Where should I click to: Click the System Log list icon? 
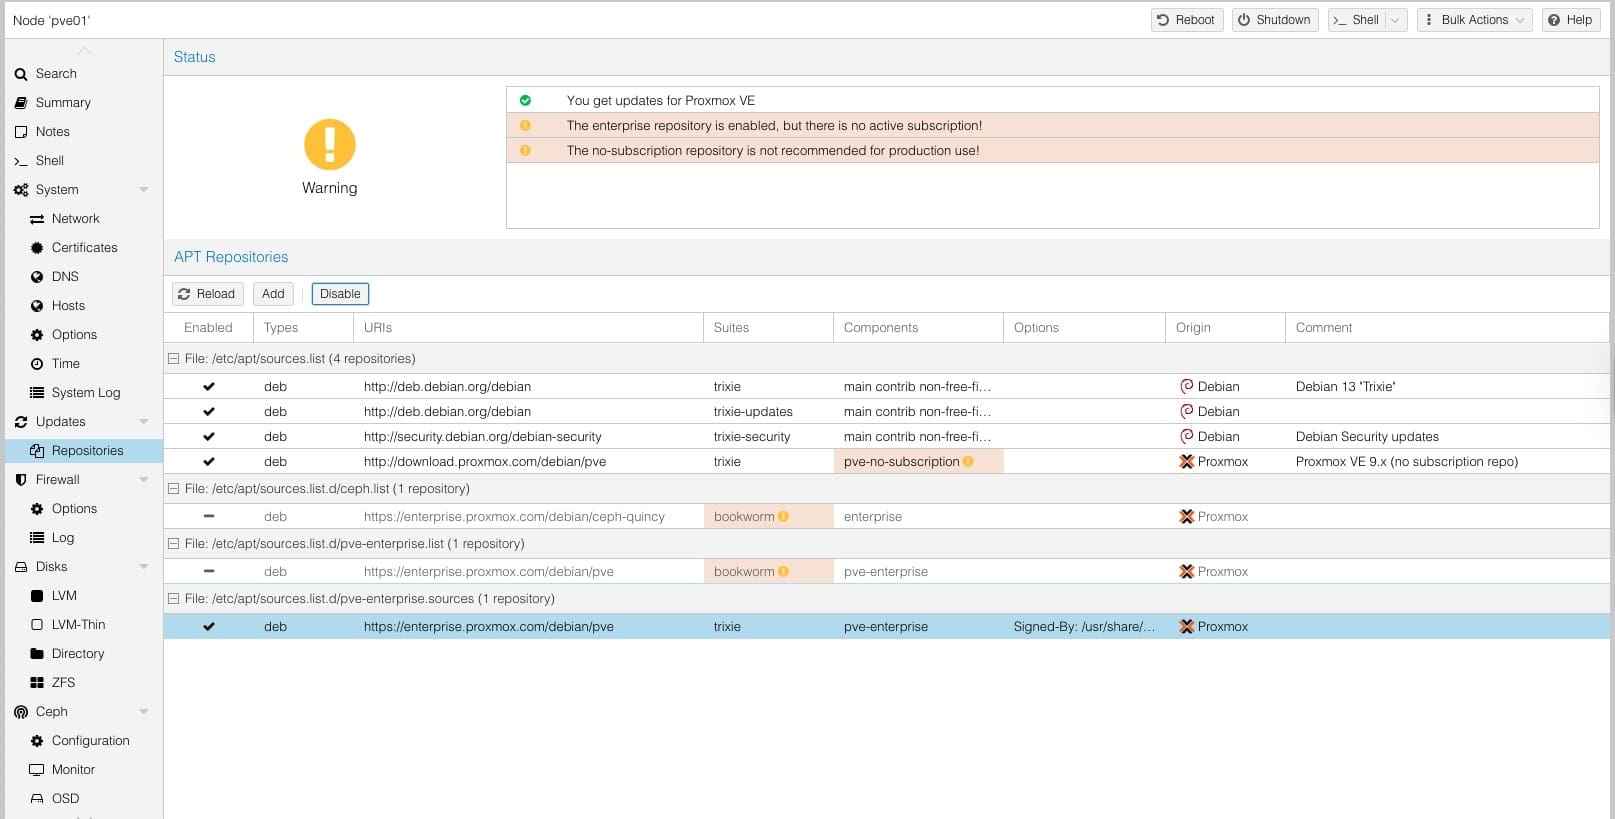coord(37,393)
